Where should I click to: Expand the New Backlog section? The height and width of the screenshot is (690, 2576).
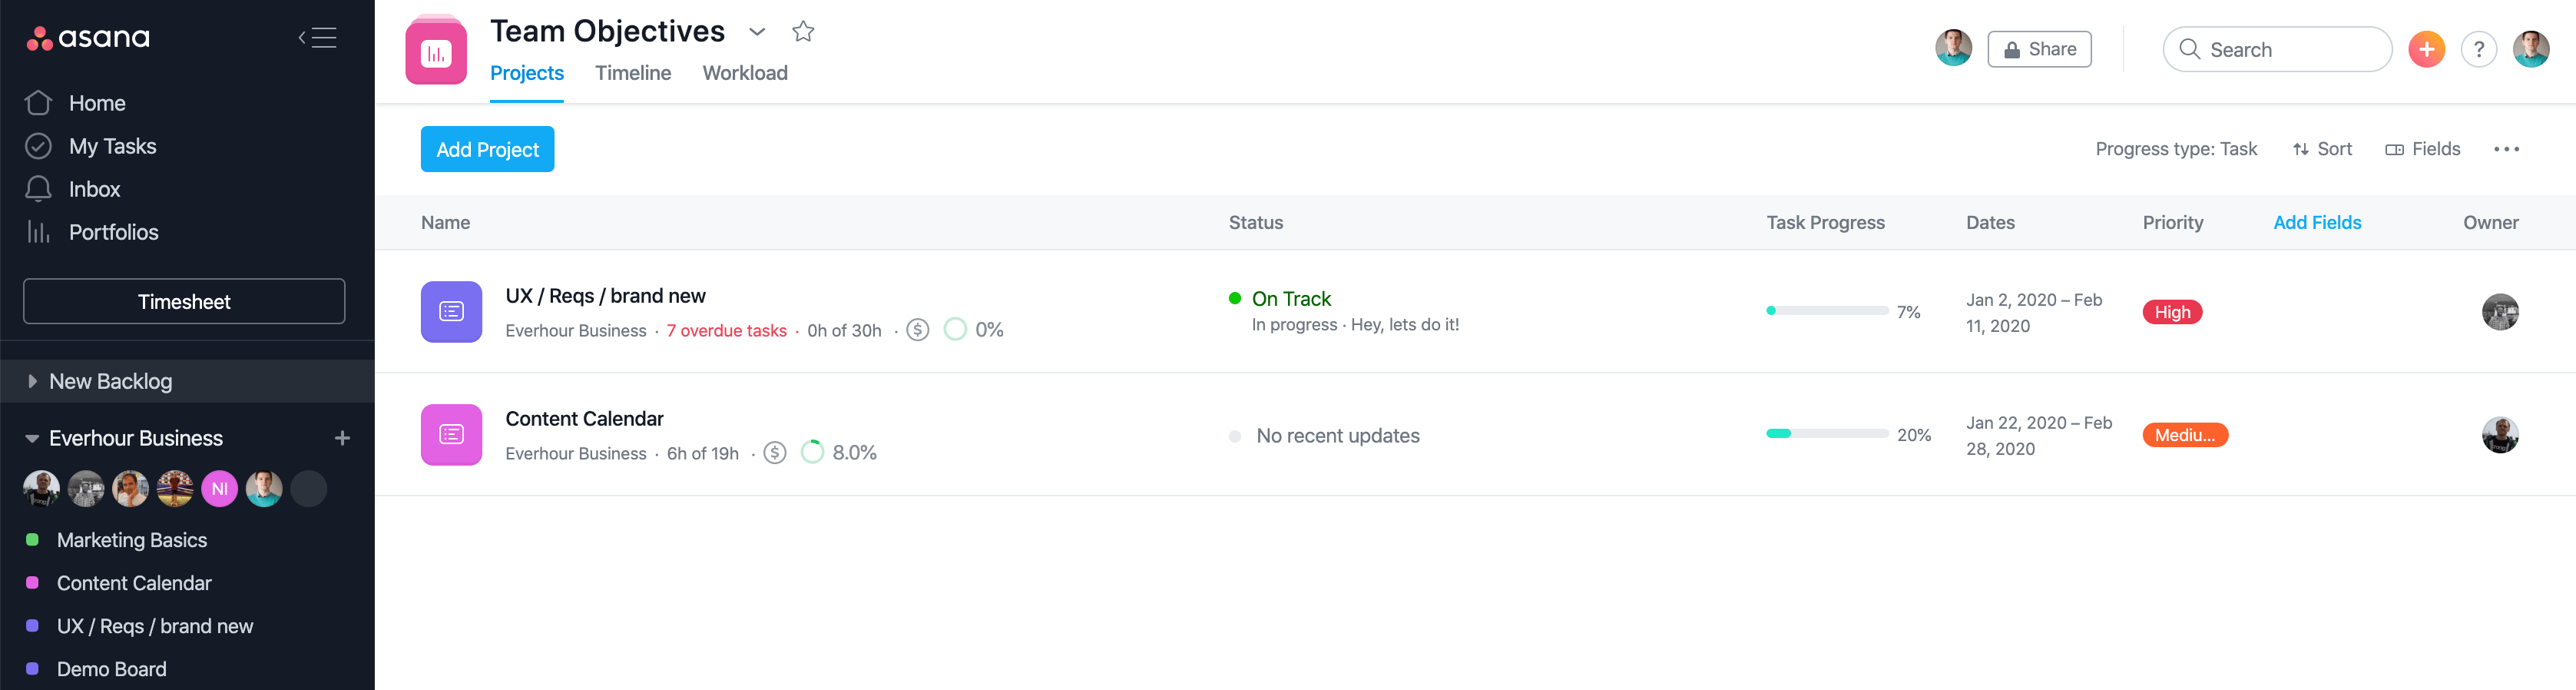(32, 381)
